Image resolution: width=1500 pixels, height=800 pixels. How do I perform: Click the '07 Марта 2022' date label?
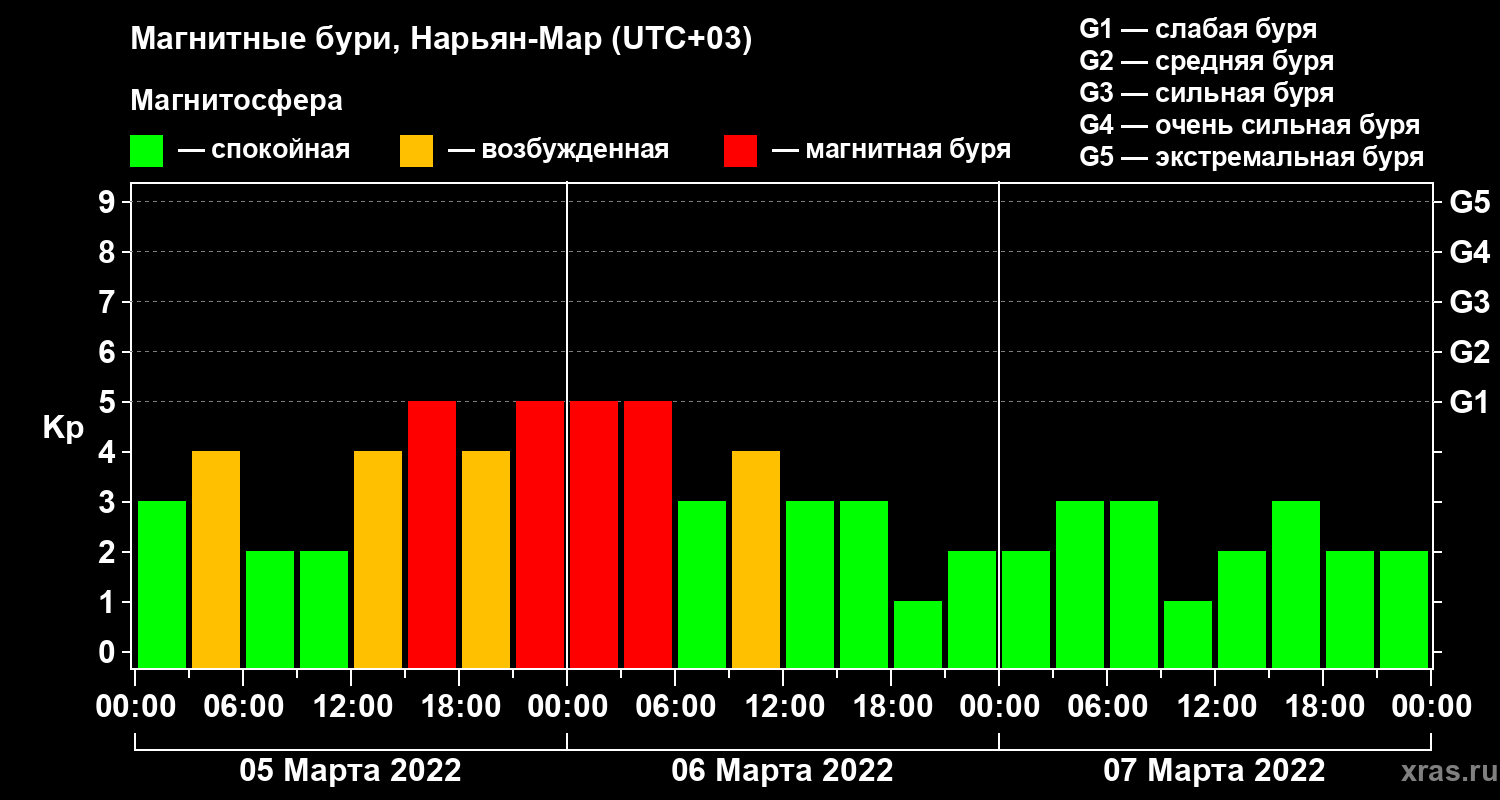tap(1214, 771)
